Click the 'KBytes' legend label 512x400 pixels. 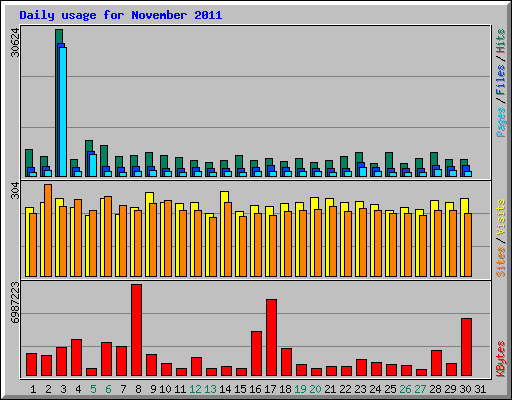tap(501, 359)
